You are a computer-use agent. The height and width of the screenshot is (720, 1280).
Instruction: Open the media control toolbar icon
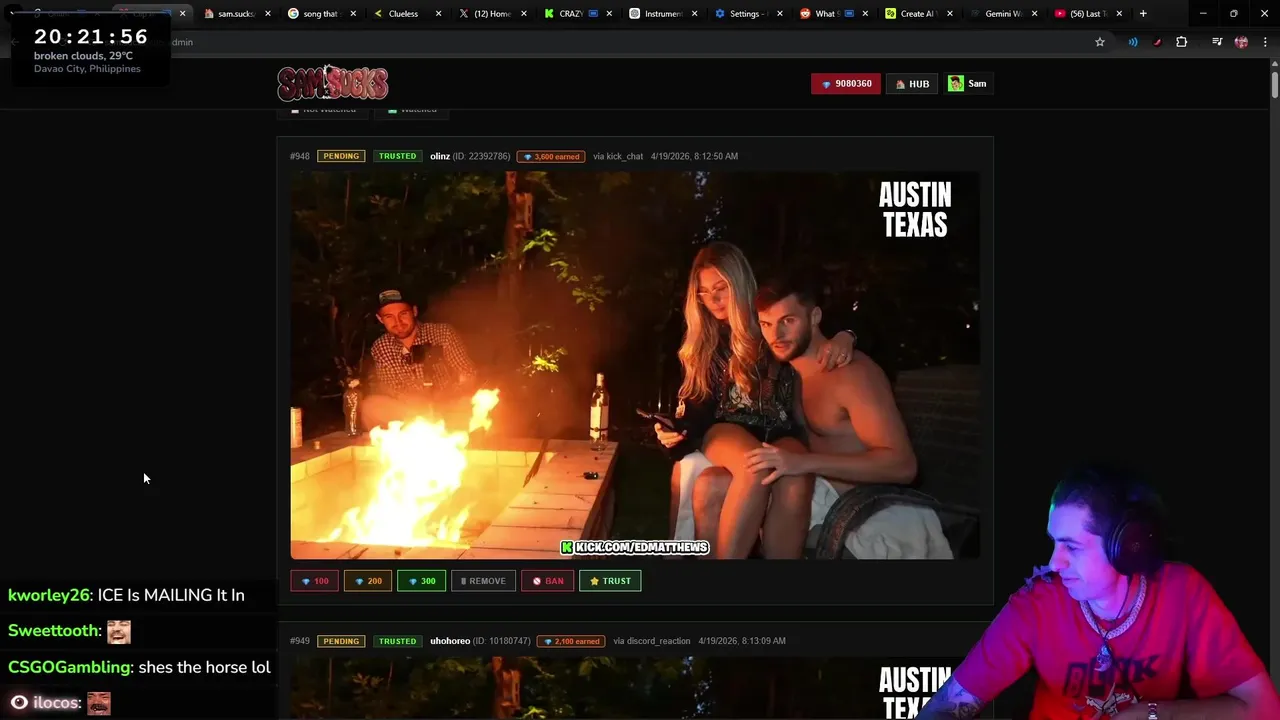click(1217, 42)
